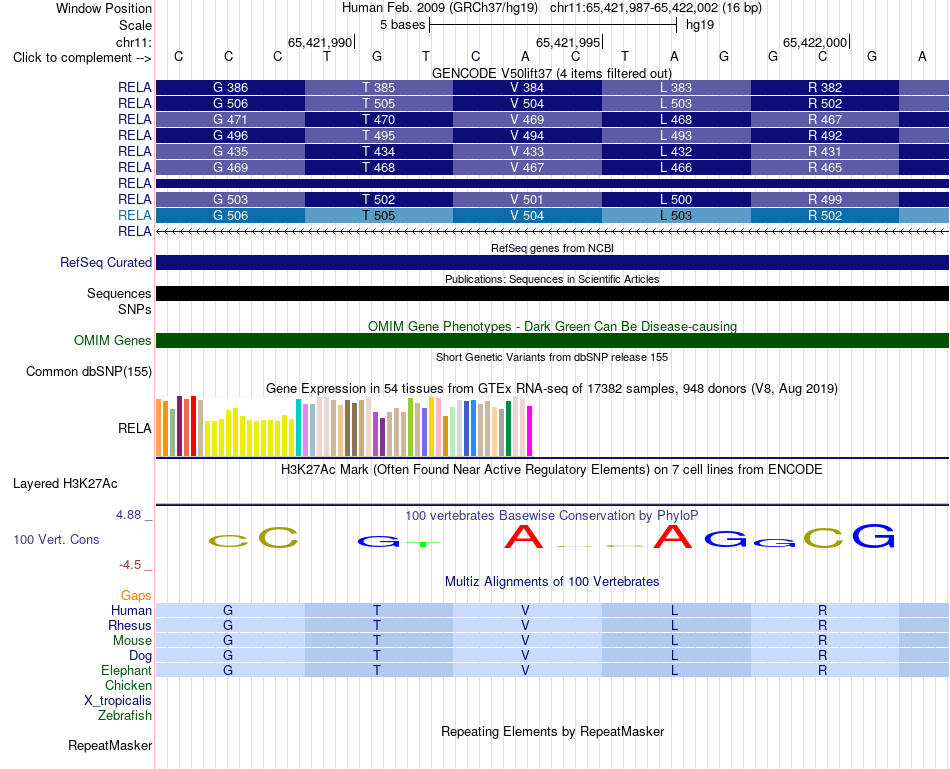Click codon cell 'G 471'
This screenshot has height=769, width=950.
point(230,119)
